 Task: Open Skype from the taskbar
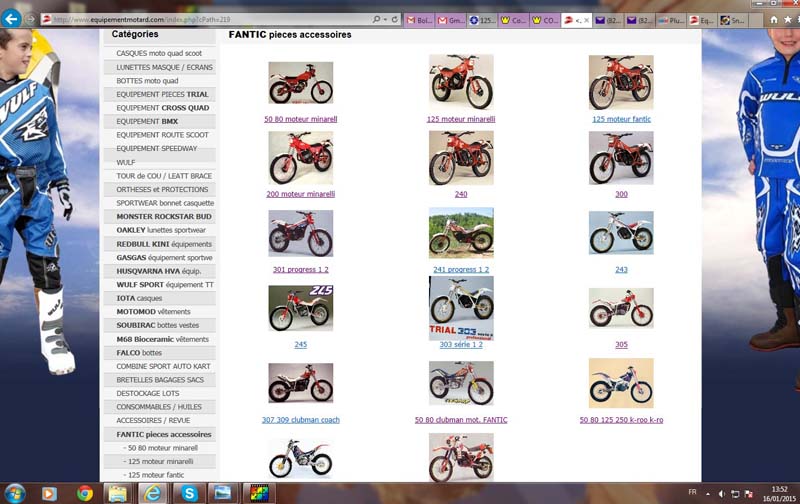click(189, 493)
